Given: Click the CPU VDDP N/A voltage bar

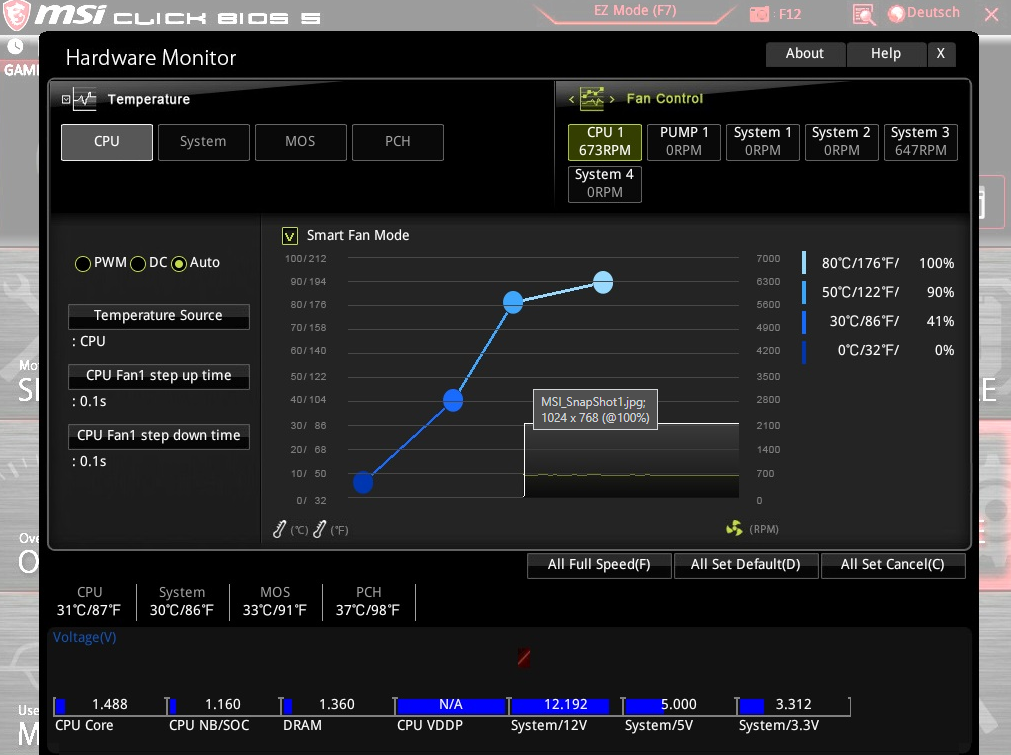Looking at the screenshot, I should point(451,705).
